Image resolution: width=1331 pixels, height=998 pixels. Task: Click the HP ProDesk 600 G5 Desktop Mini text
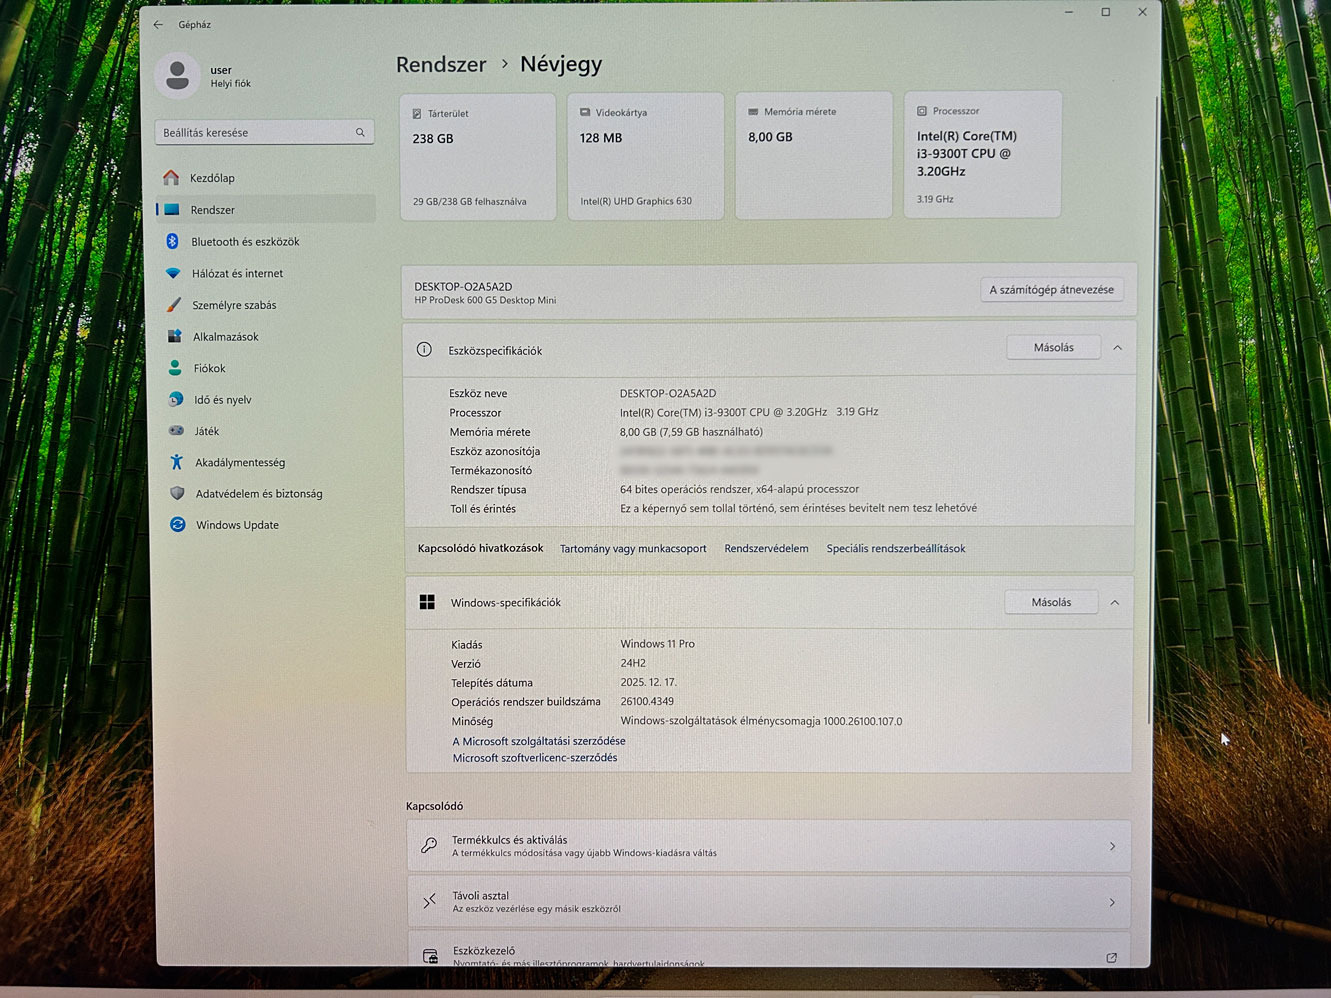click(485, 300)
